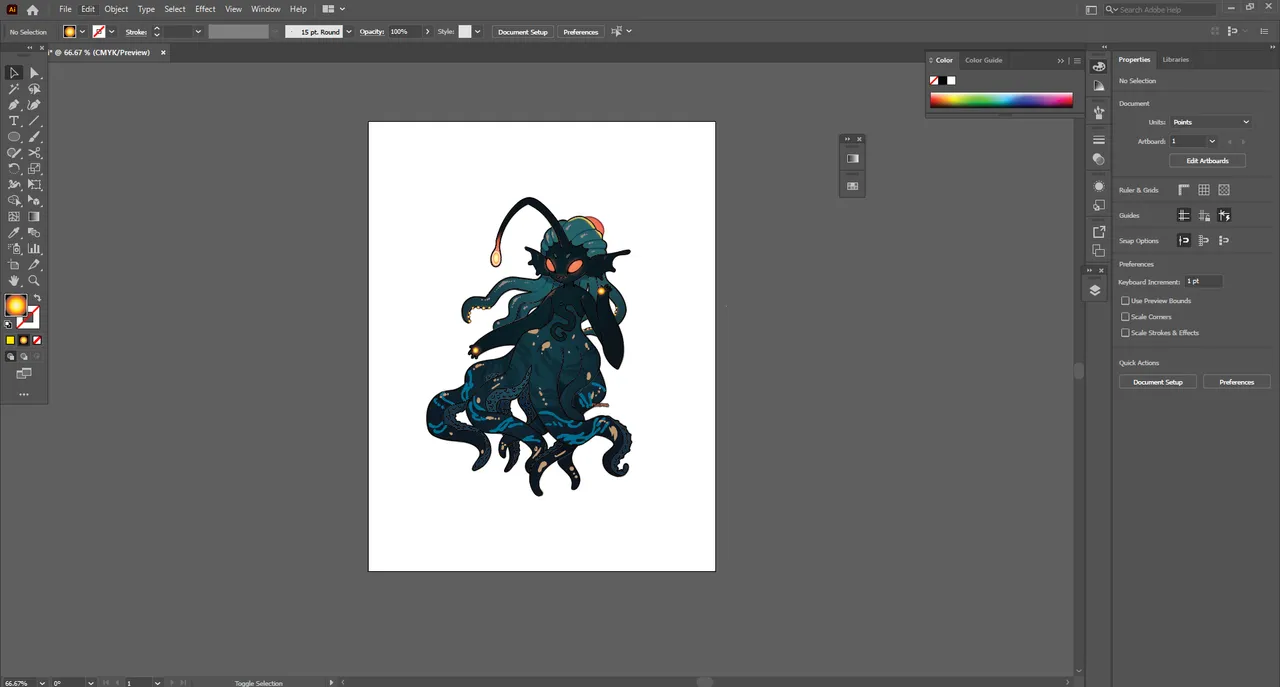Viewport: 1280px width, 687px height.
Task: Click Document Setup in the control bar
Action: pos(523,32)
